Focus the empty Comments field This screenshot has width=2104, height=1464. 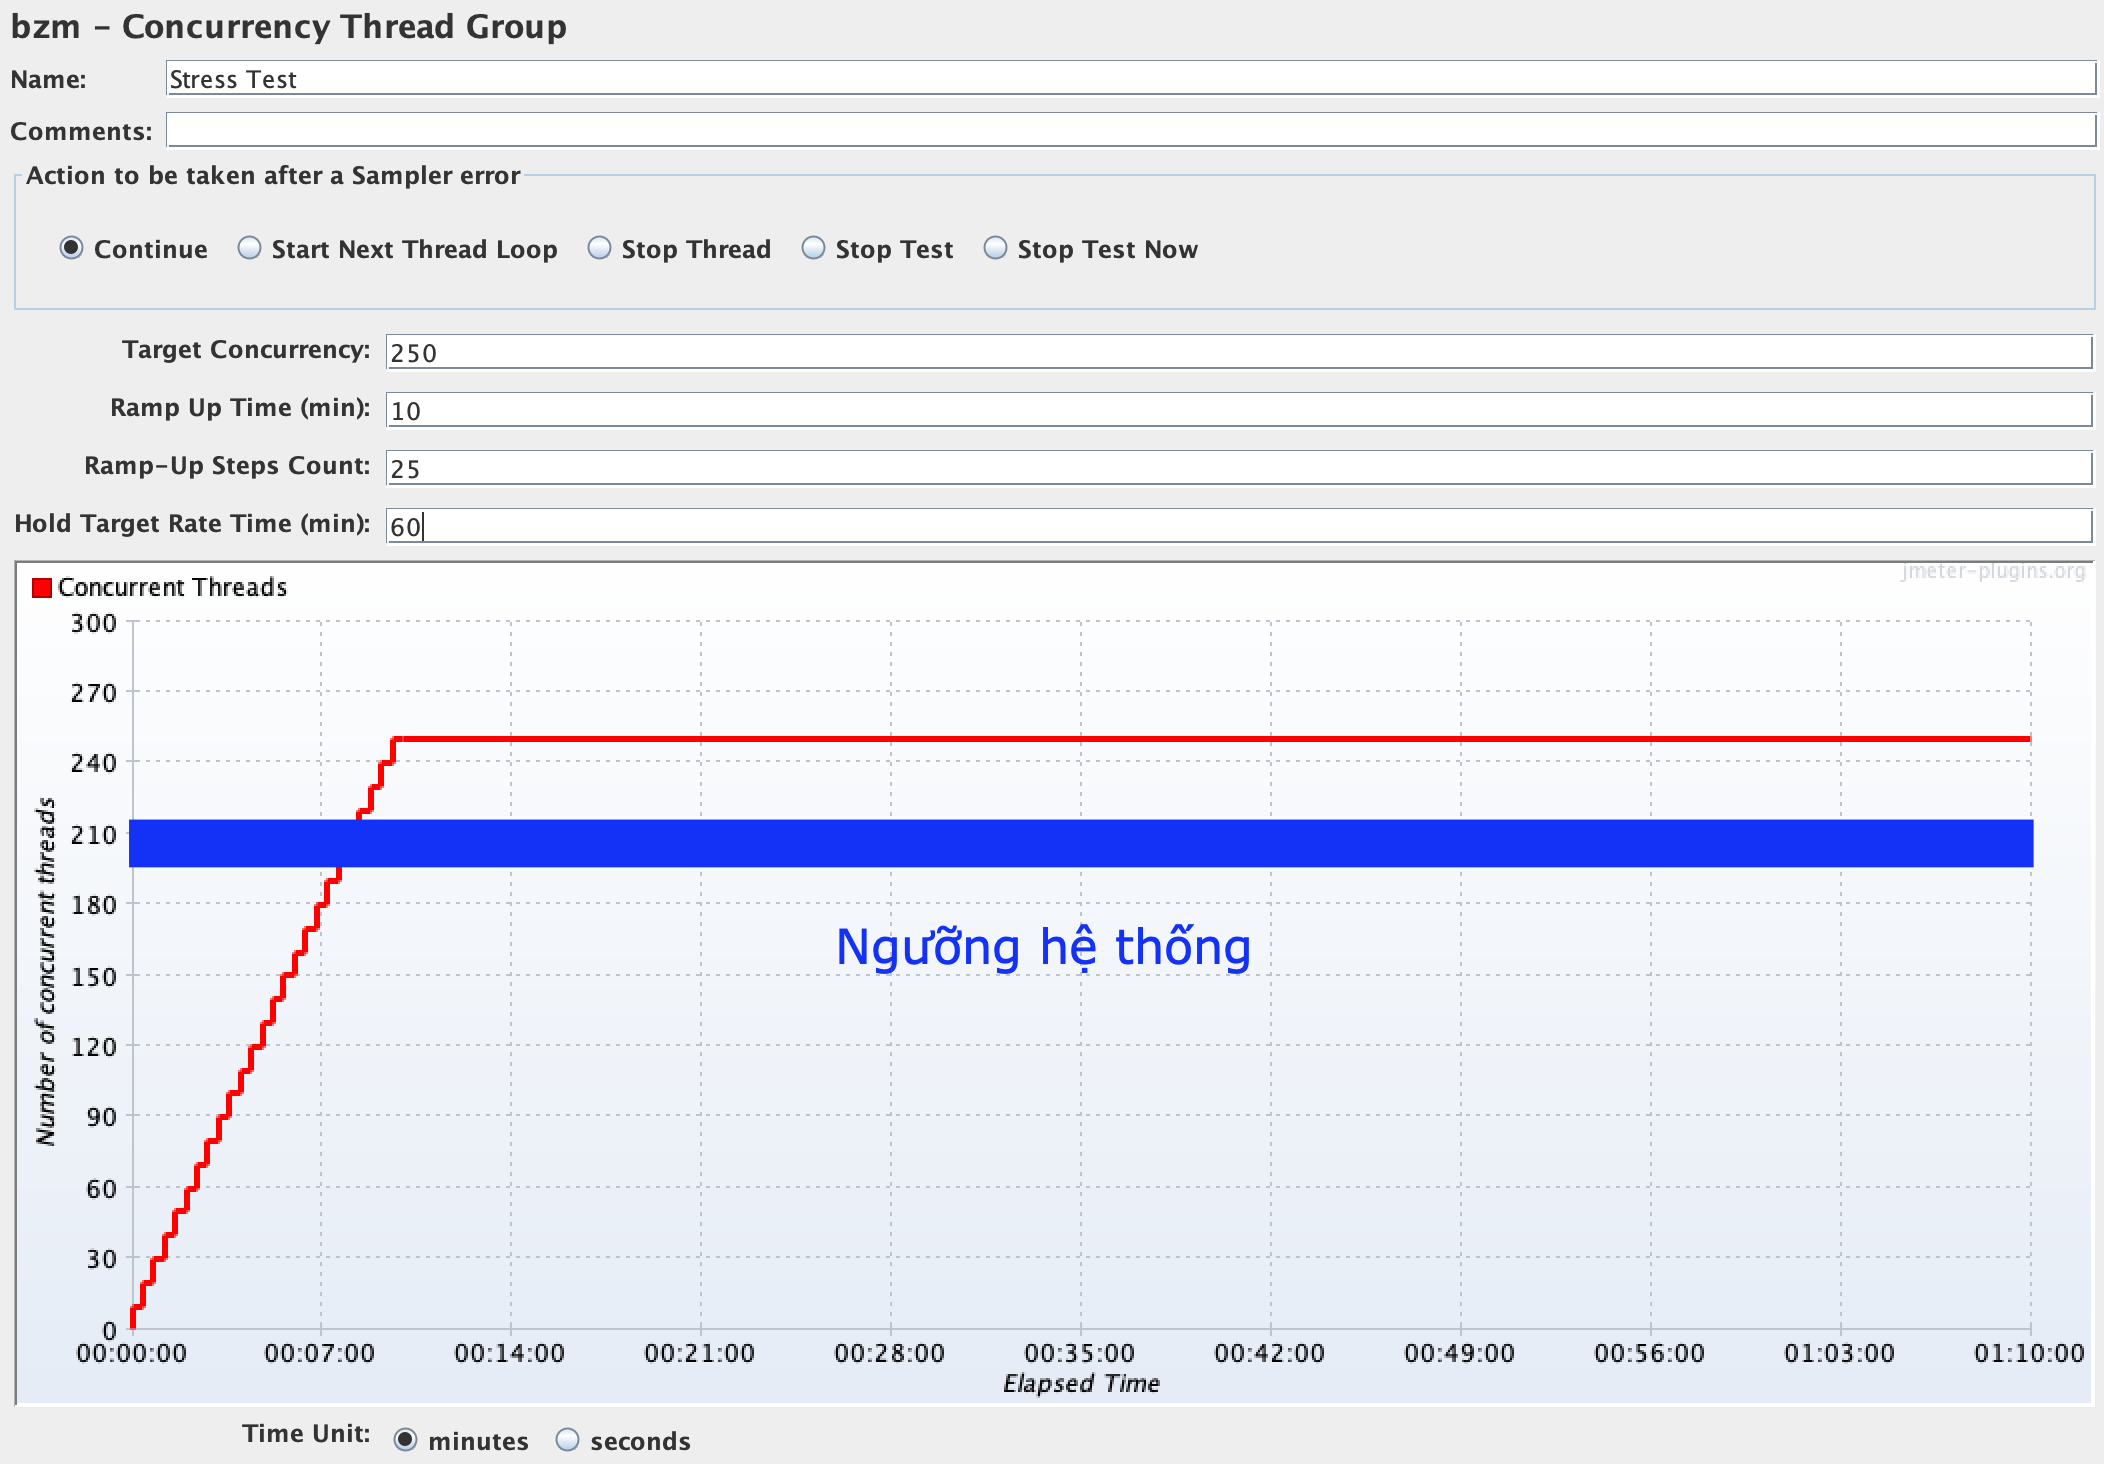tap(1130, 130)
